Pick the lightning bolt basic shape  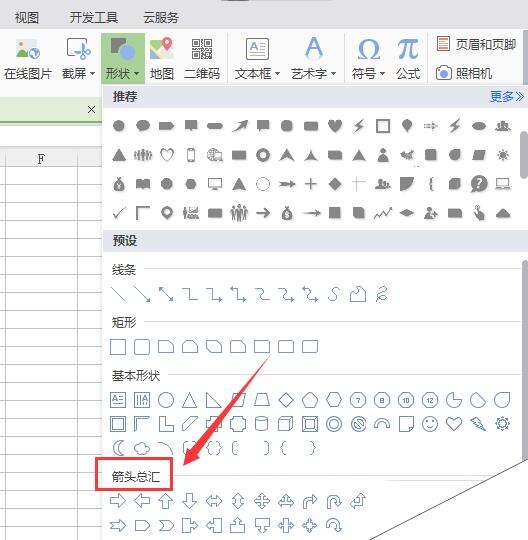tap(478, 424)
